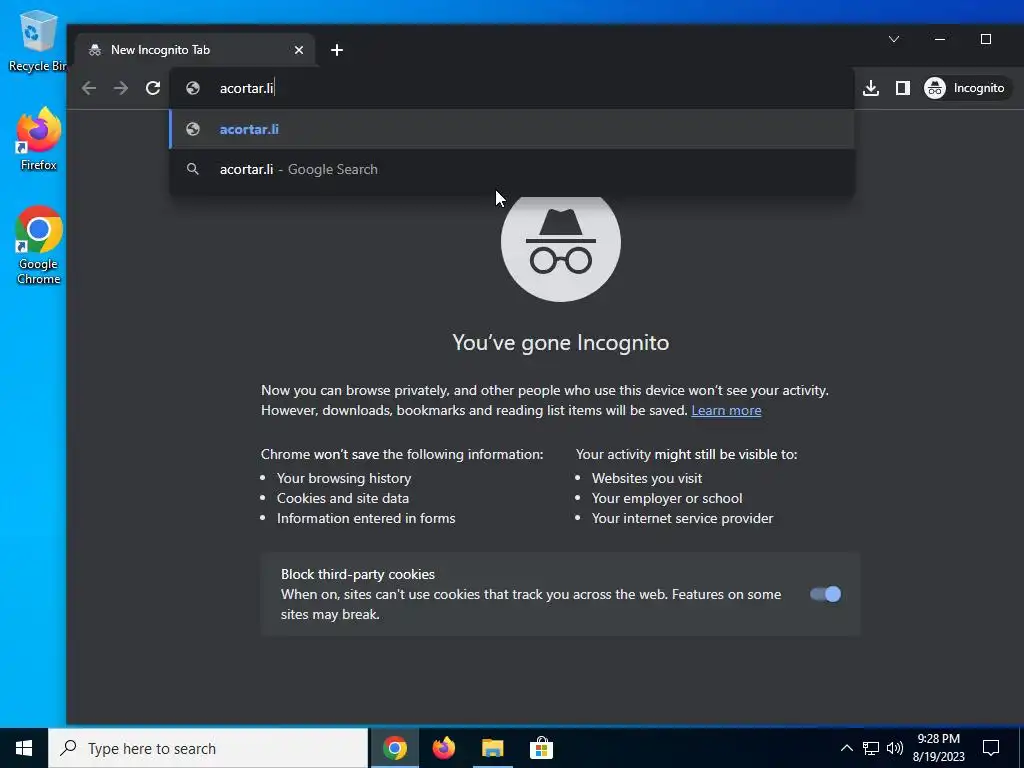Click the "Websites you visit" bullet
Screen dimensions: 1024x768
click(647, 478)
